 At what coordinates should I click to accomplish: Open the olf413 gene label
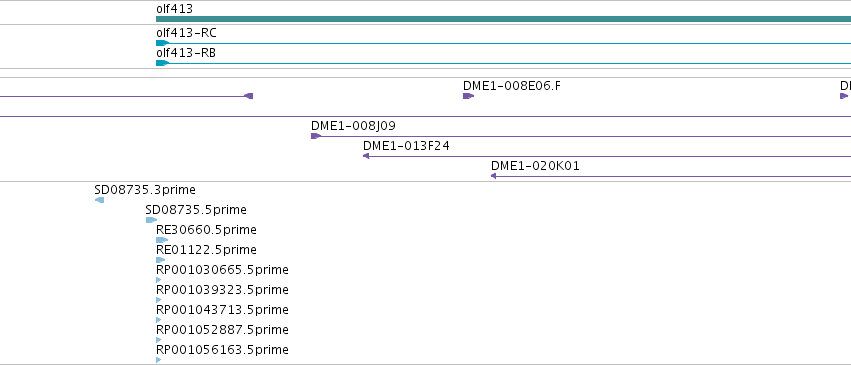click(x=174, y=9)
